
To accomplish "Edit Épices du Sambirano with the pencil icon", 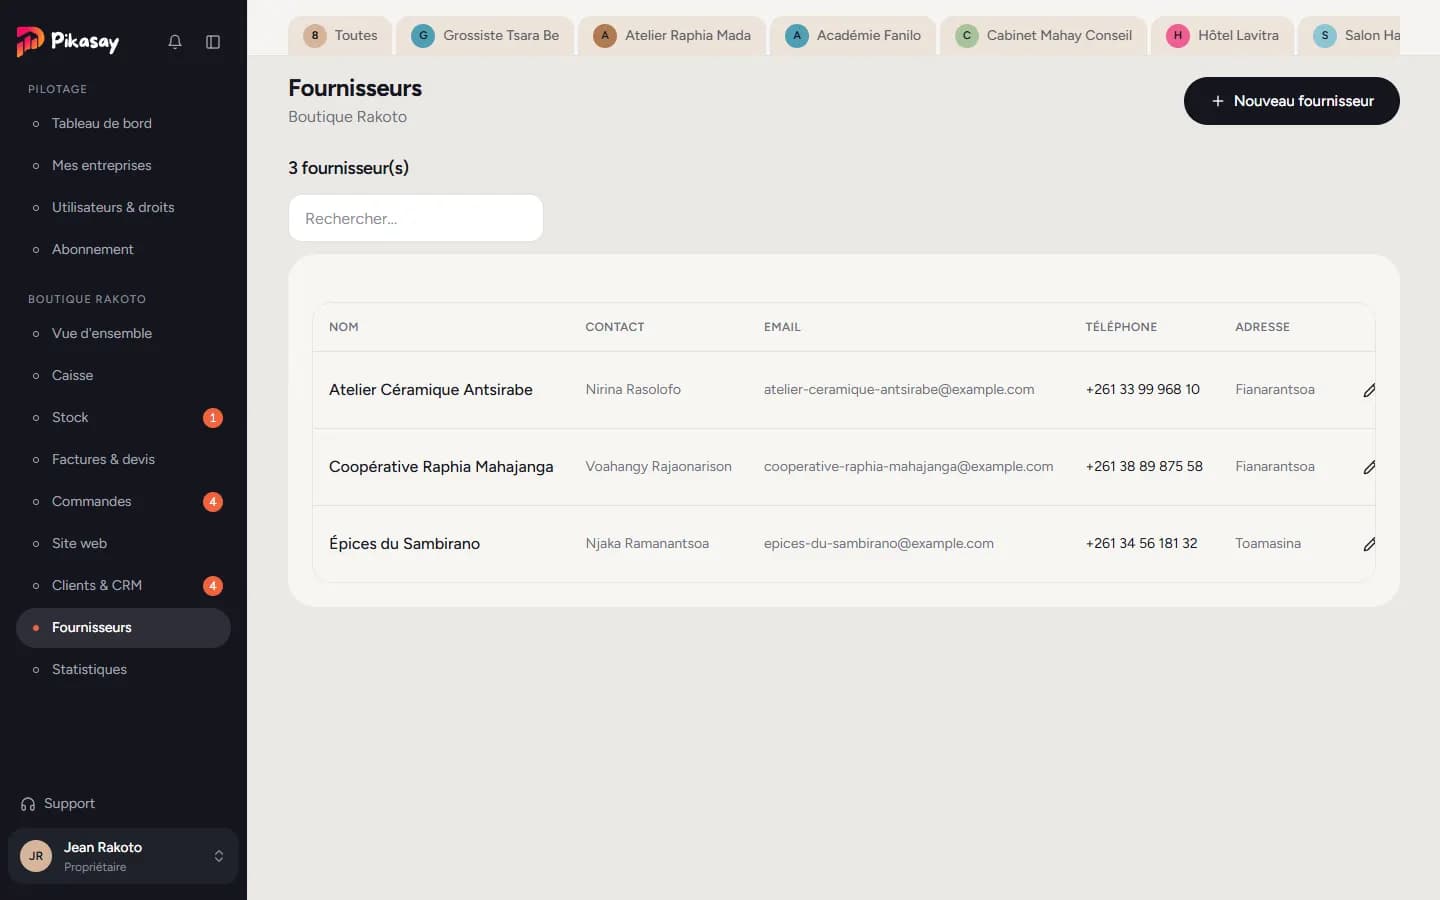I will coord(1369,544).
